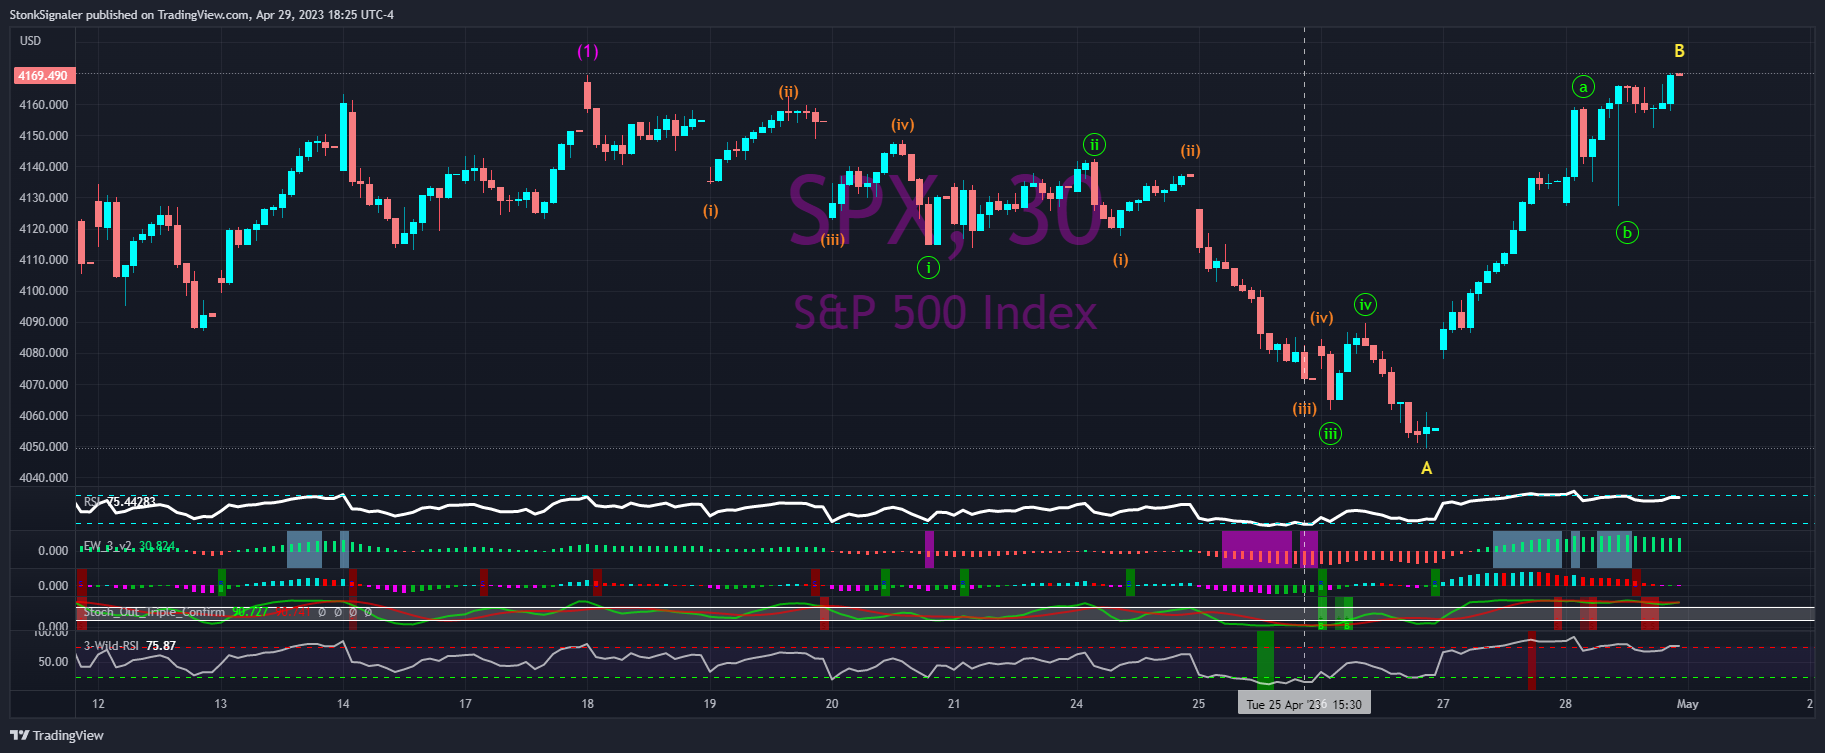
Task: Select the EW 3, -2, 30.824 indicator legend
Action: pos(129,546)
